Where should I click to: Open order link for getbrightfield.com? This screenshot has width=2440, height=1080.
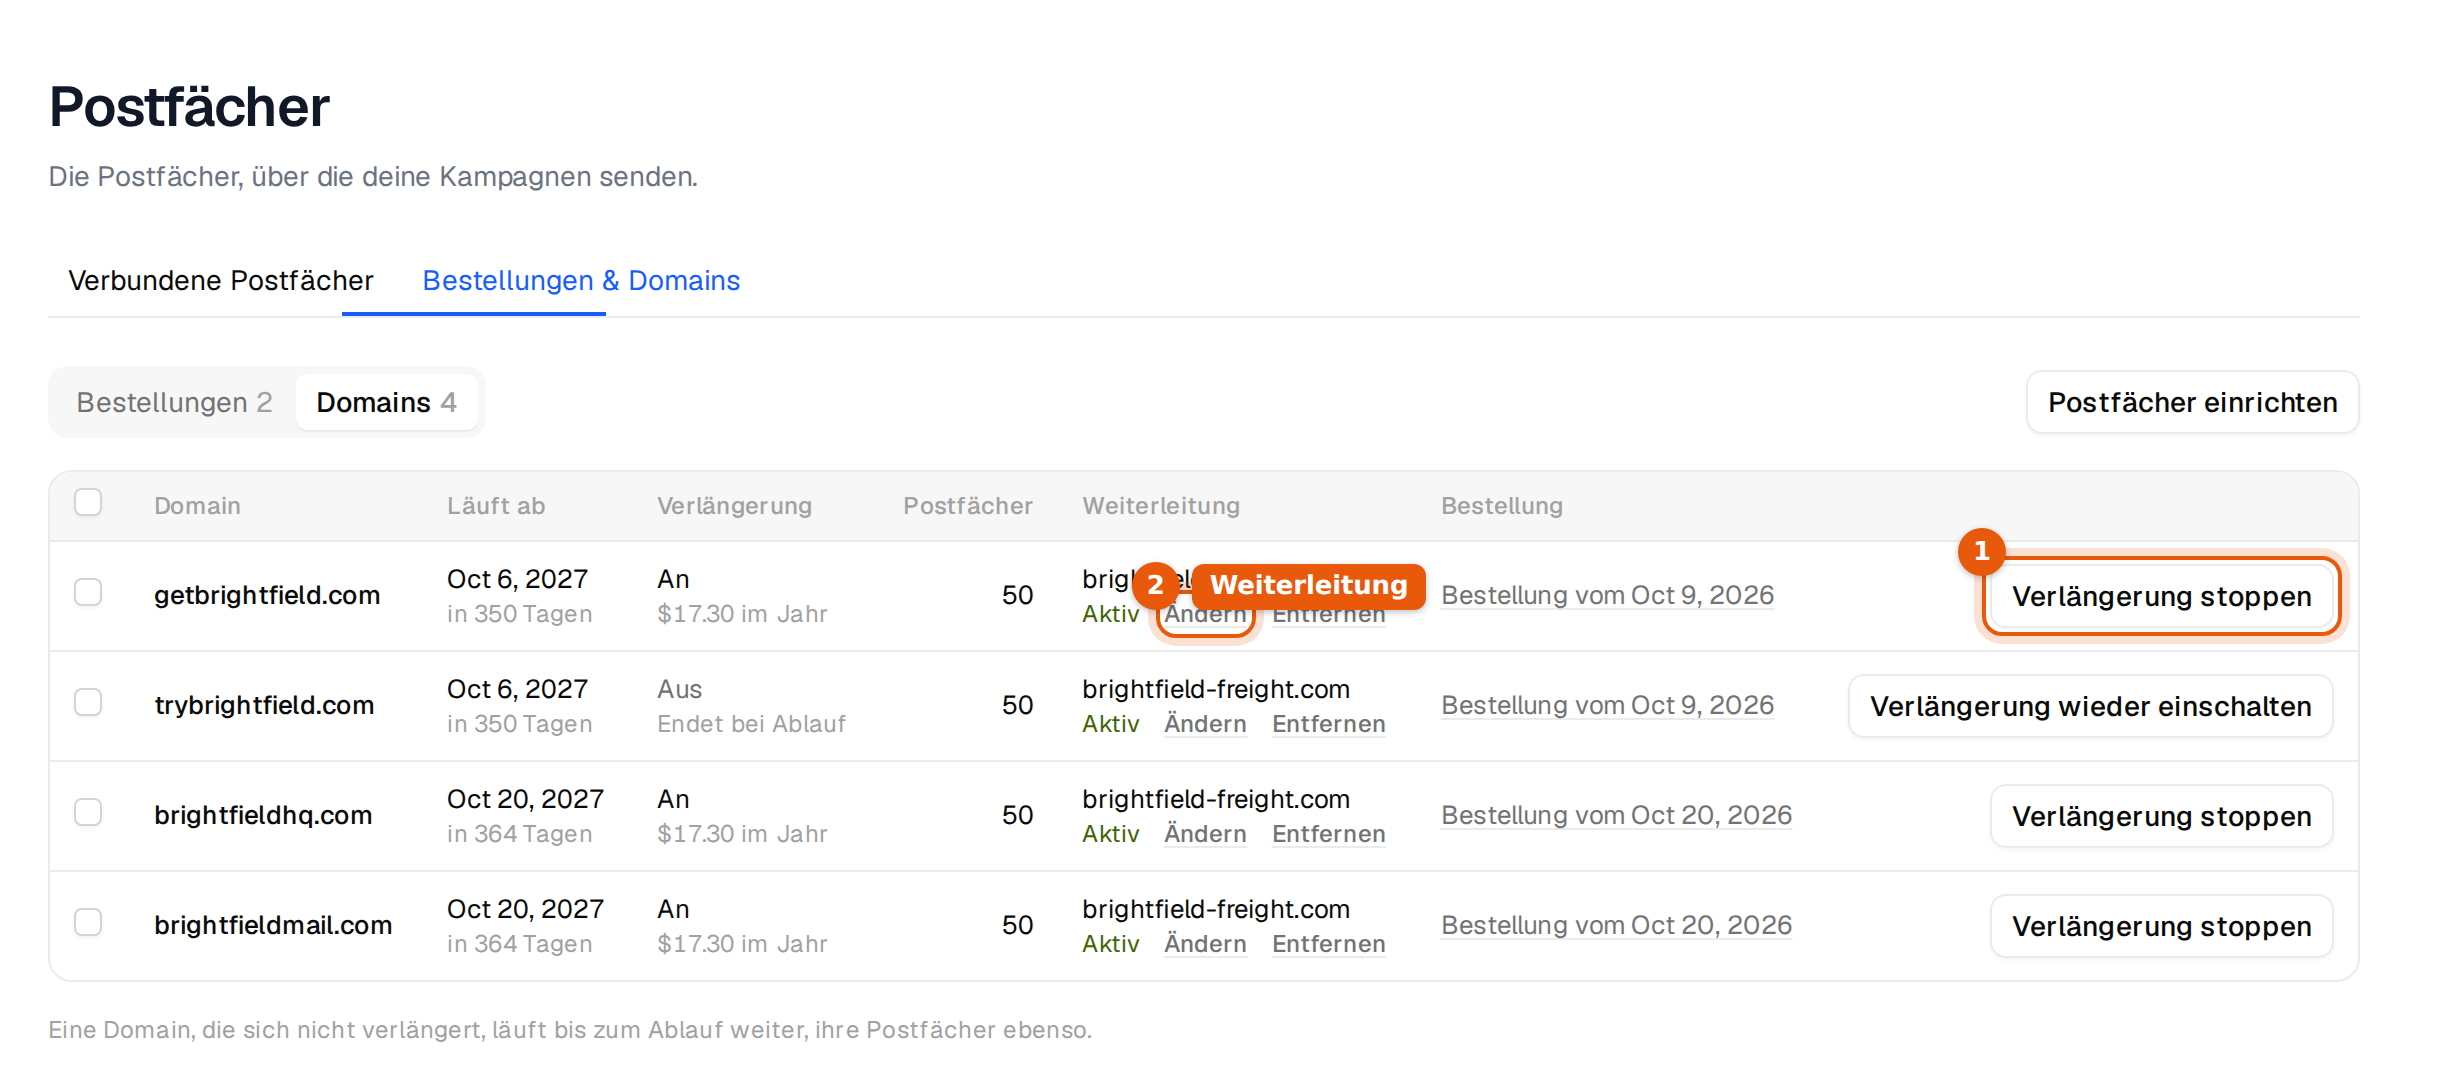[1607, 595]
